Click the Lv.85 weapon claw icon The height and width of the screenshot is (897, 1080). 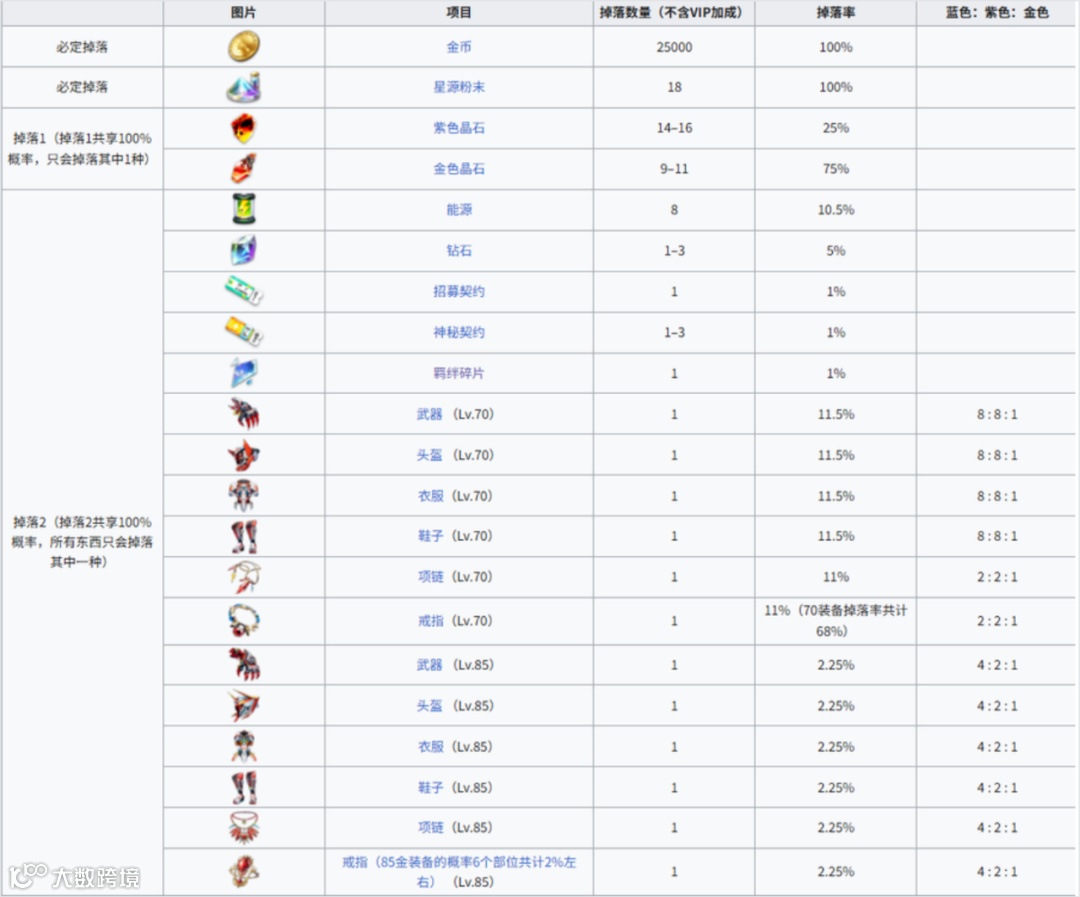[244, 665]
